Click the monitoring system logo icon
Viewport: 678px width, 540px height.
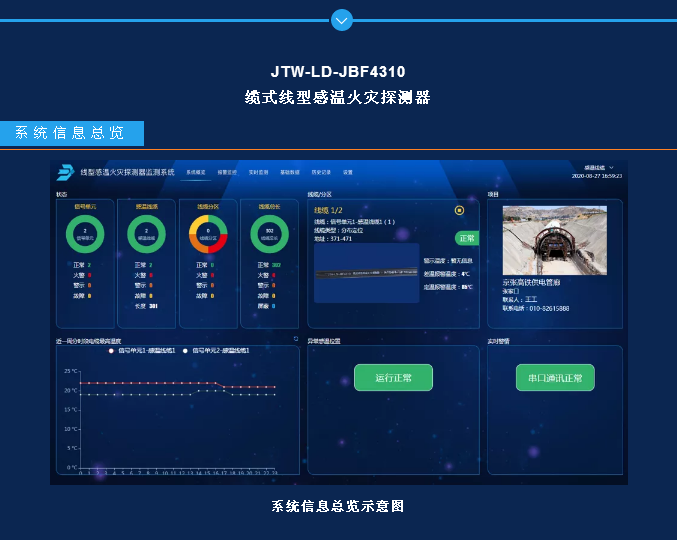(66, 172)
